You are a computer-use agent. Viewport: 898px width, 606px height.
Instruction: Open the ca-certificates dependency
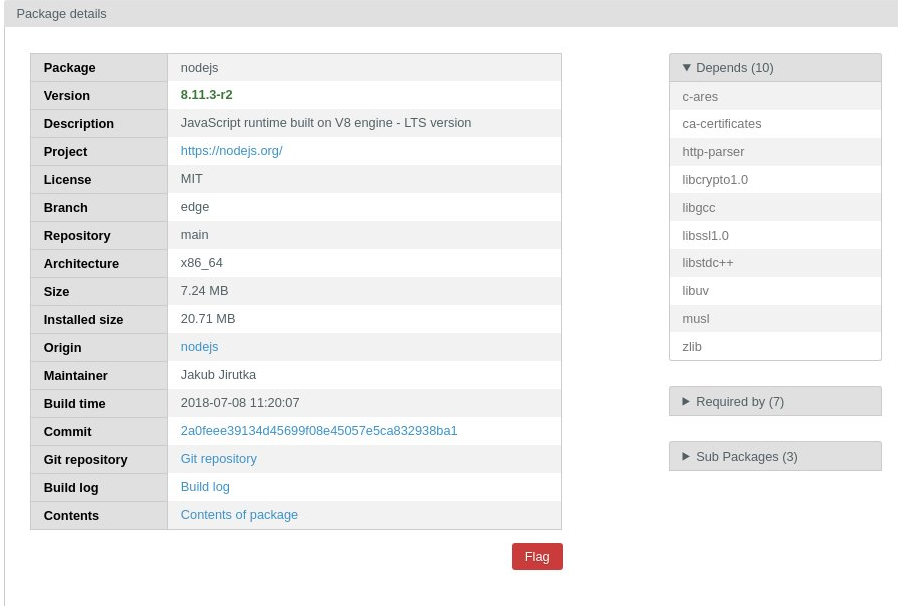click(x=721, y=124)
